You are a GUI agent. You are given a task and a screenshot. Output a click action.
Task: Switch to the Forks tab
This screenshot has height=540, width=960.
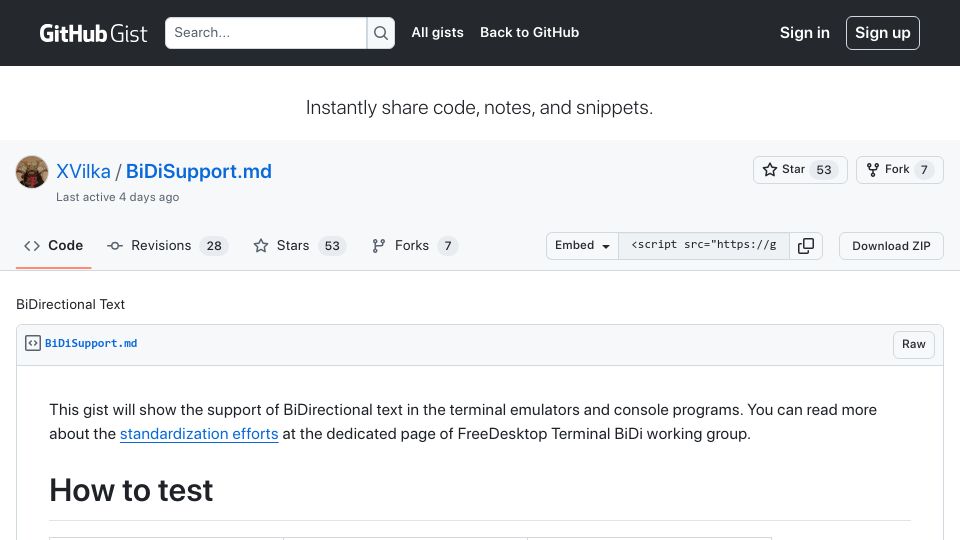pyautogui.click(x=414, y=246)
